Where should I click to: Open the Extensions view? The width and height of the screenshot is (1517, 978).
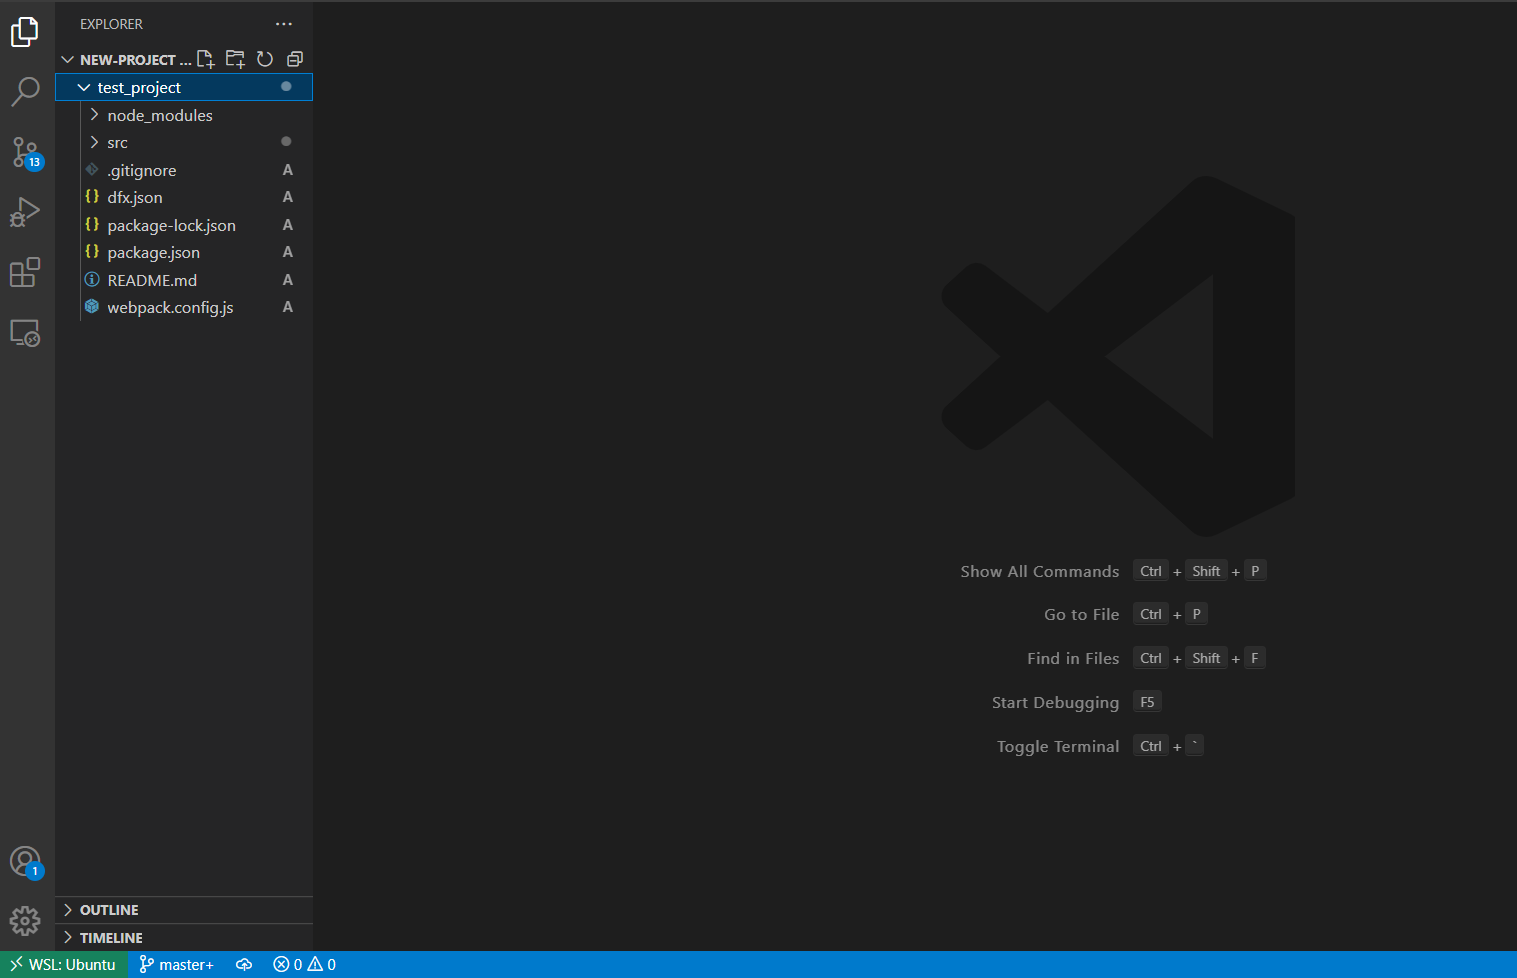(x=25, y=272)
